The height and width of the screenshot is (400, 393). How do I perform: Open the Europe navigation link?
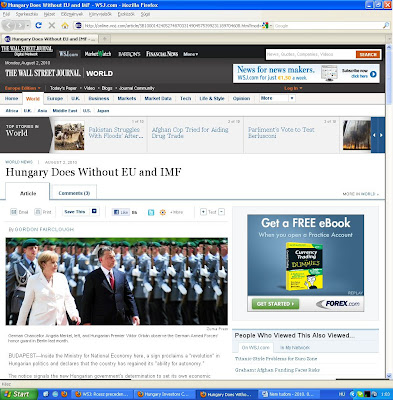[x=55, y=98]
